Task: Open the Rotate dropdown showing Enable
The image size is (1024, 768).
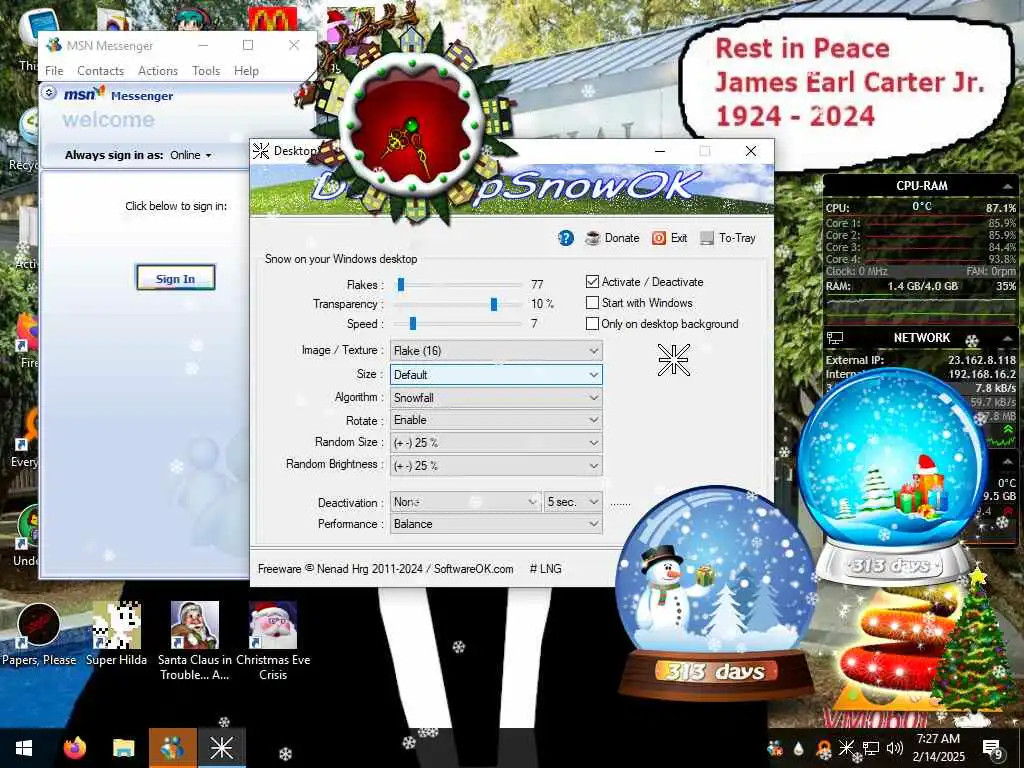Action: click(x=496, y=420)
